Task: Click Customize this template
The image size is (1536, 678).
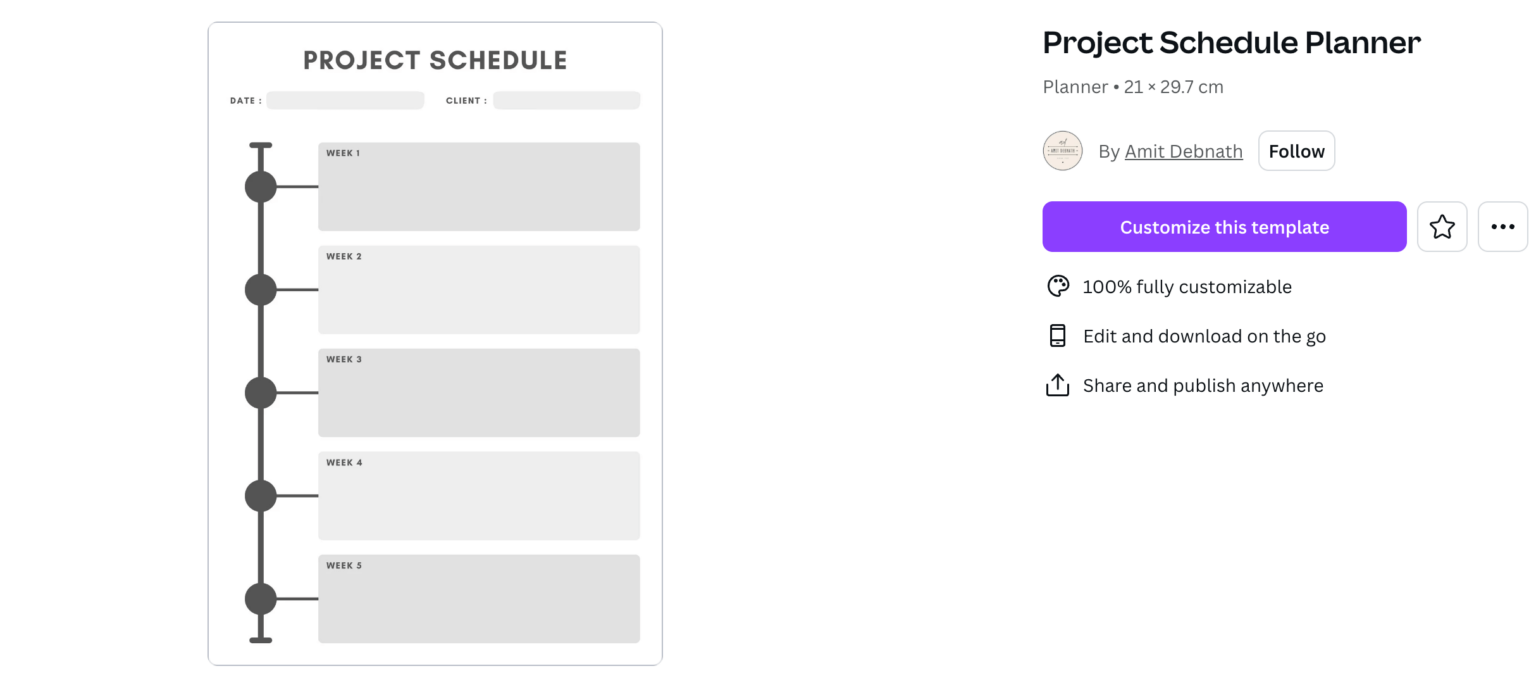Action: coord(1224,226)
